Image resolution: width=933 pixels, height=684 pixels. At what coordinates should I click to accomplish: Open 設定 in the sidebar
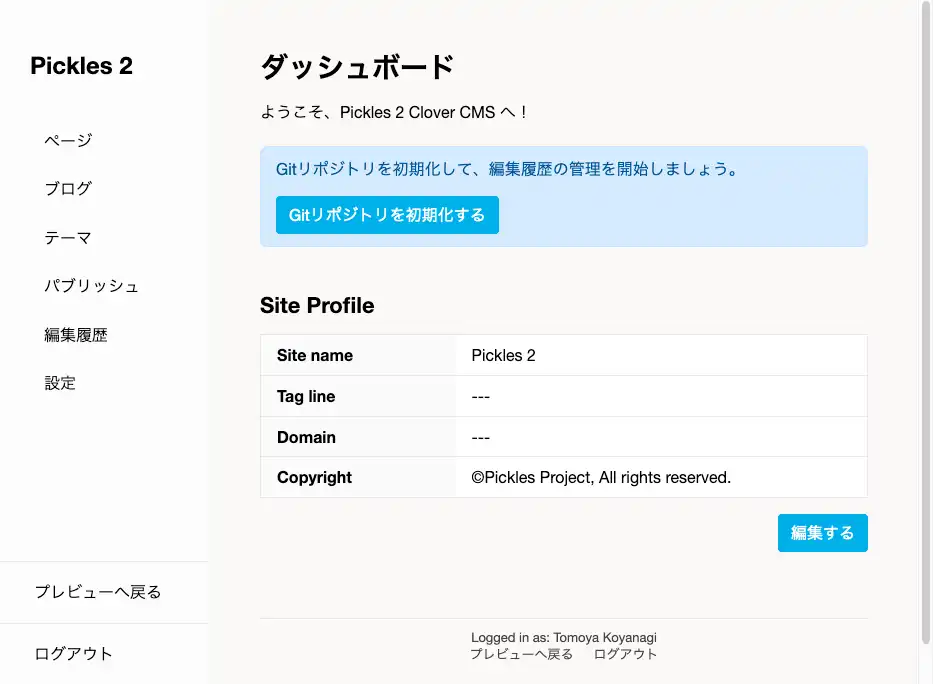click(x=60, y=383)
